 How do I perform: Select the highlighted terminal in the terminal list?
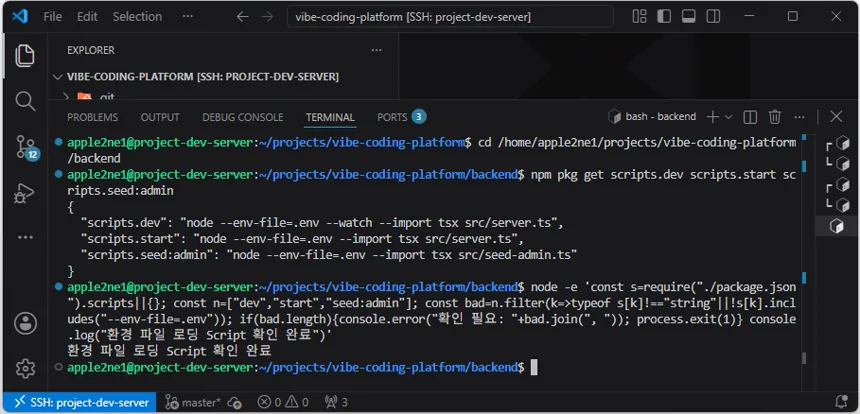(x=836, y=226)
